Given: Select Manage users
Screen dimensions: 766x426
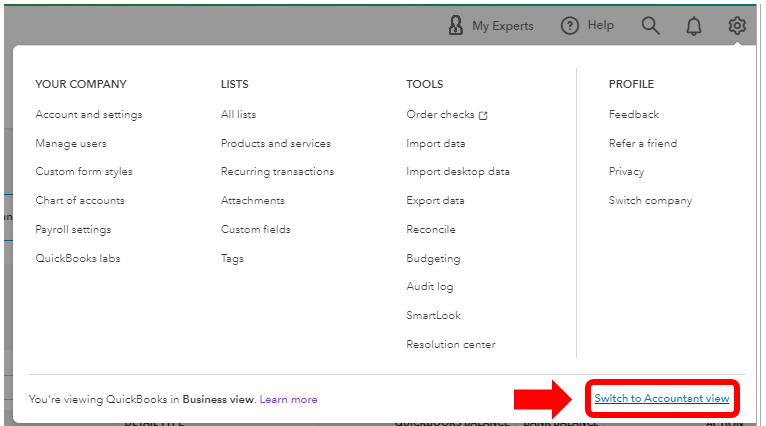Looking at the screenshot, I should pyautogui.click(x=71, y=143).
